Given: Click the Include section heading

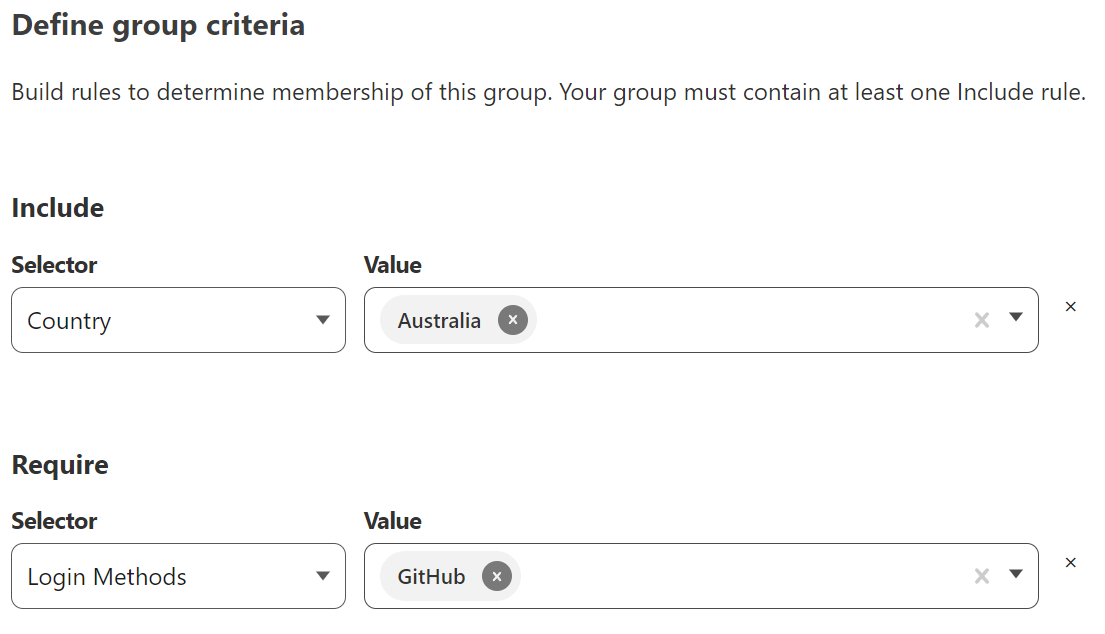Looking at the screenshot, I should (x=57, y=208).
